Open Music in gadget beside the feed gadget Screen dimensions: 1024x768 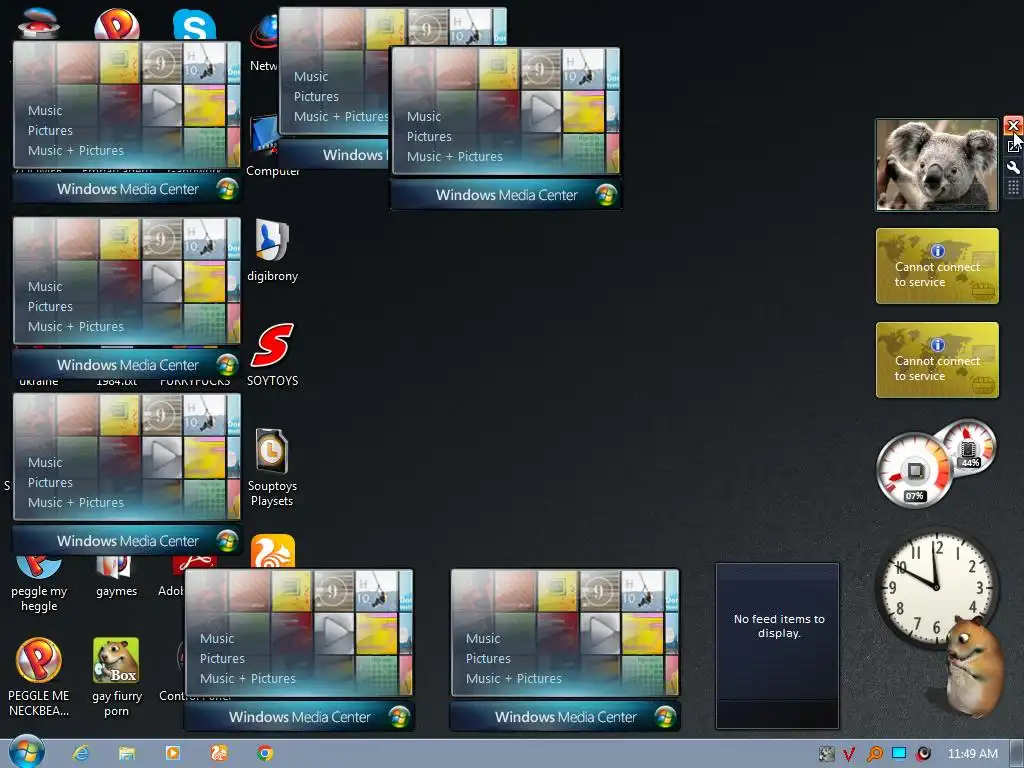pos(483,638)
